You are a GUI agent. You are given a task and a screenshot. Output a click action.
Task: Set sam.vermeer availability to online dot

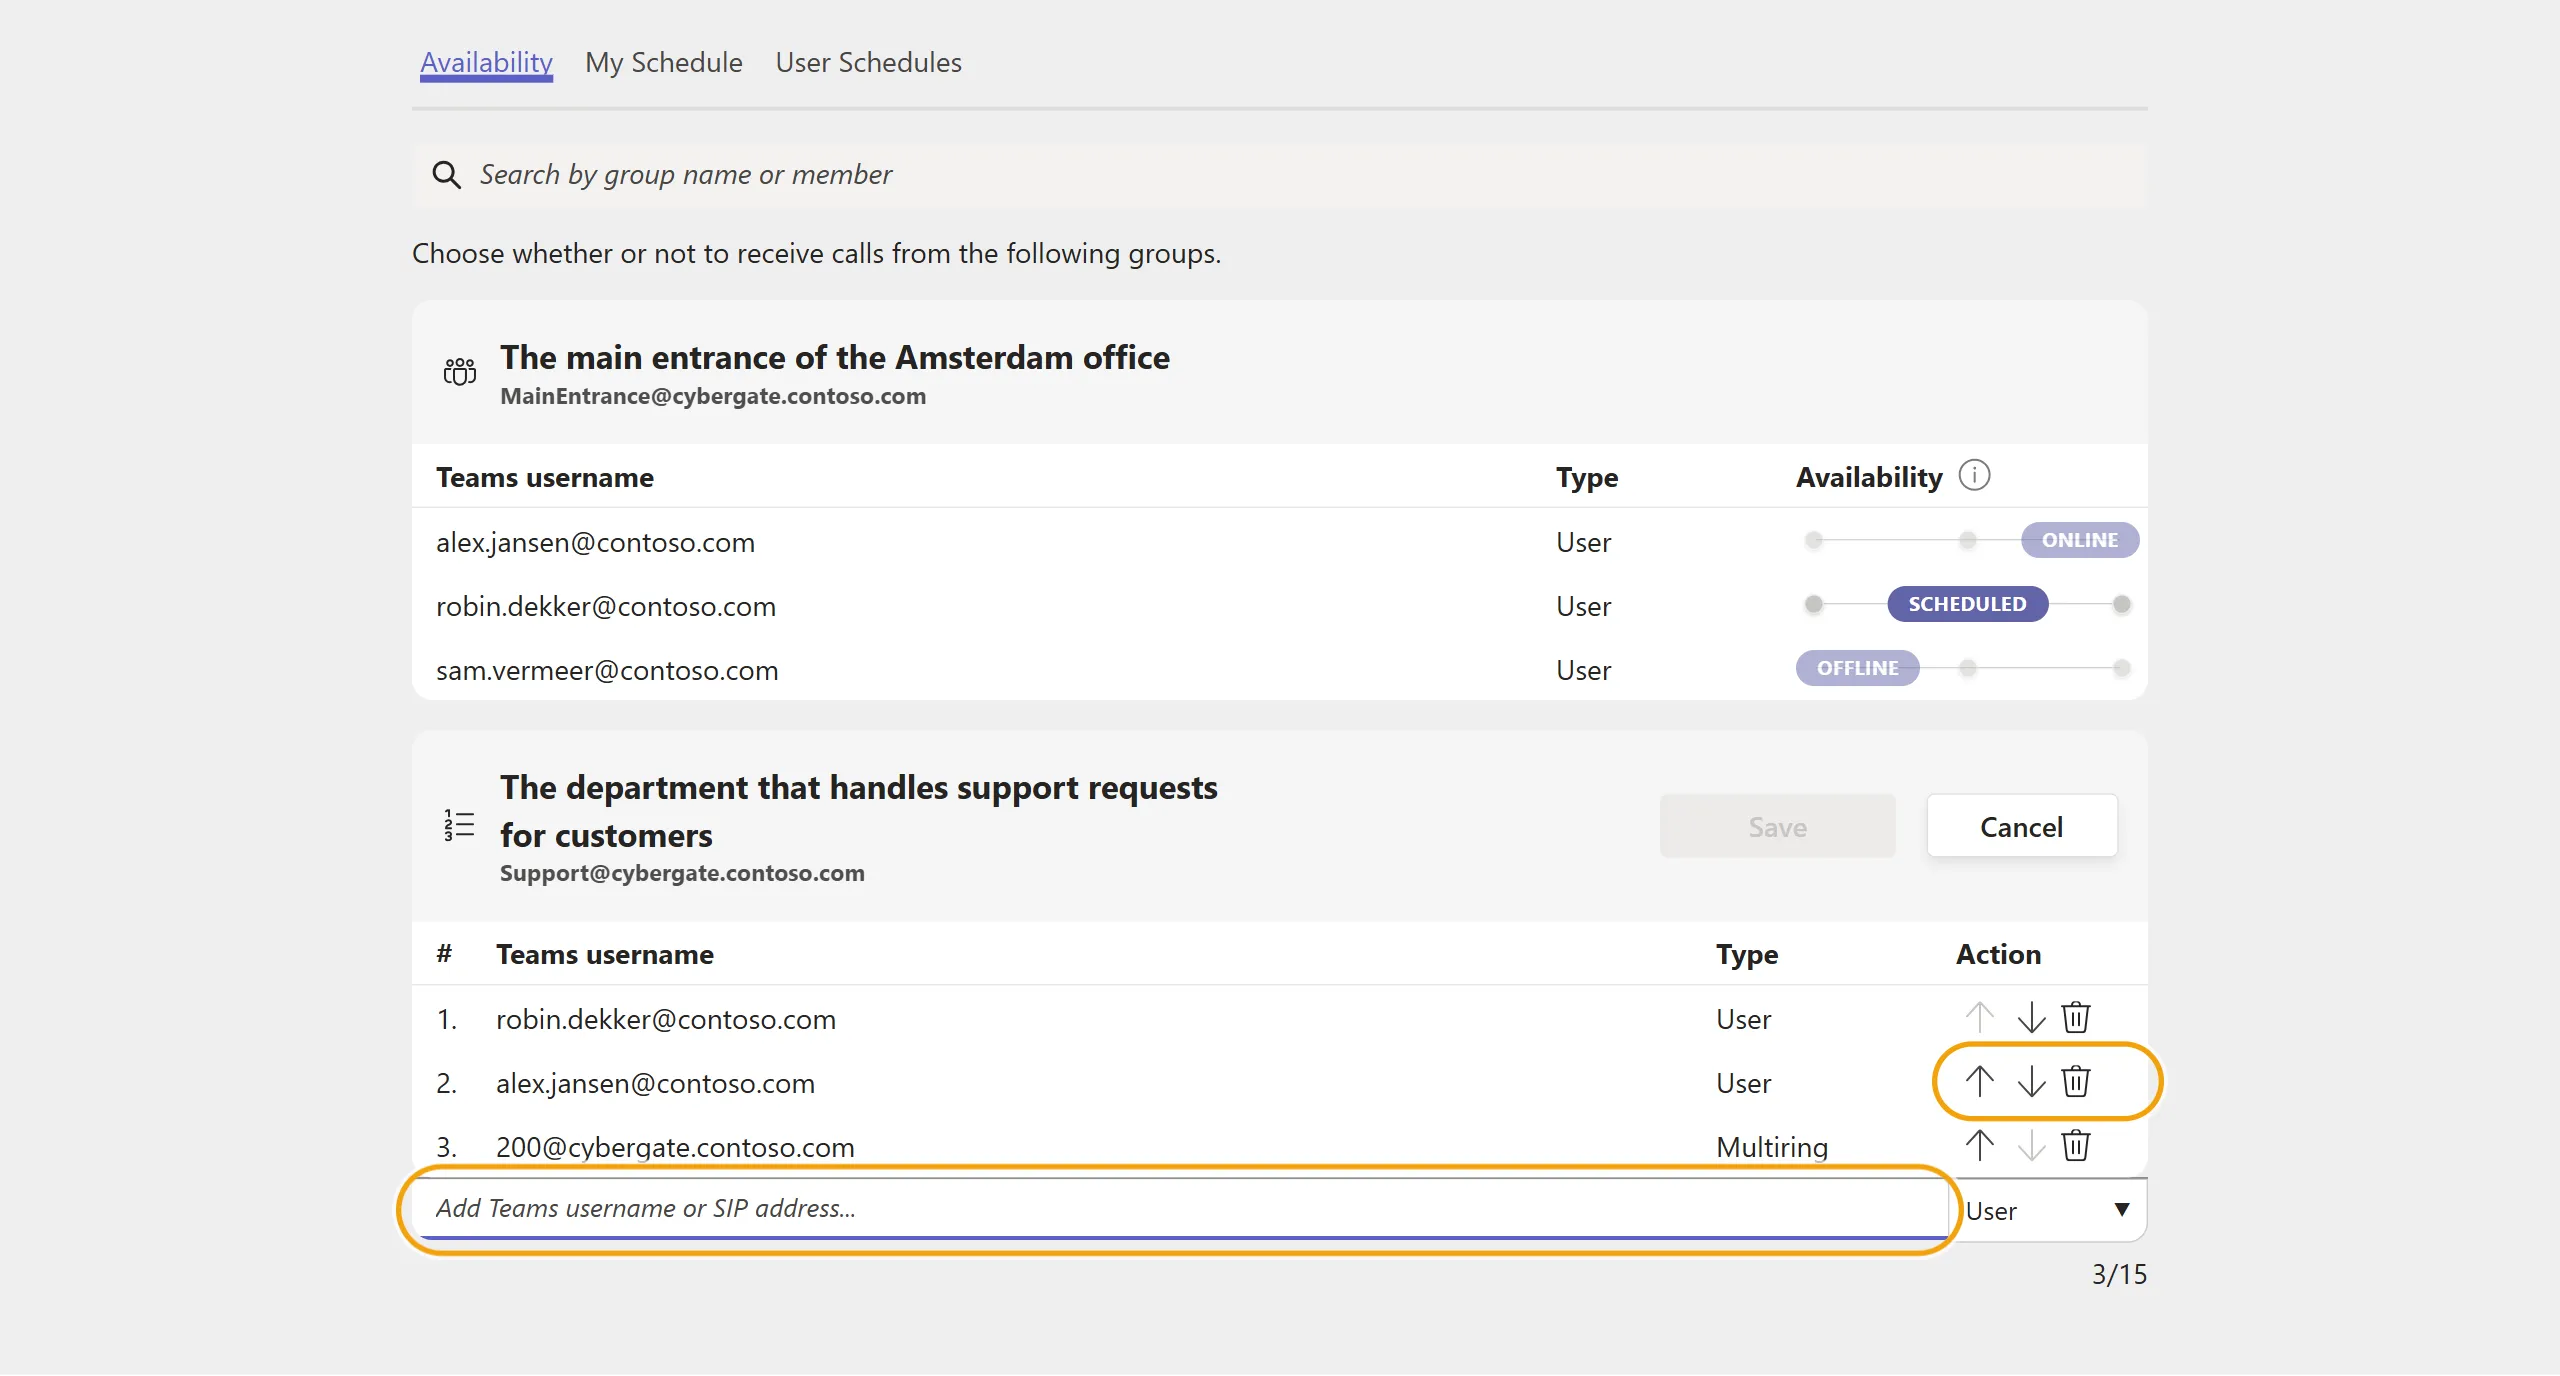(2122, 668)
